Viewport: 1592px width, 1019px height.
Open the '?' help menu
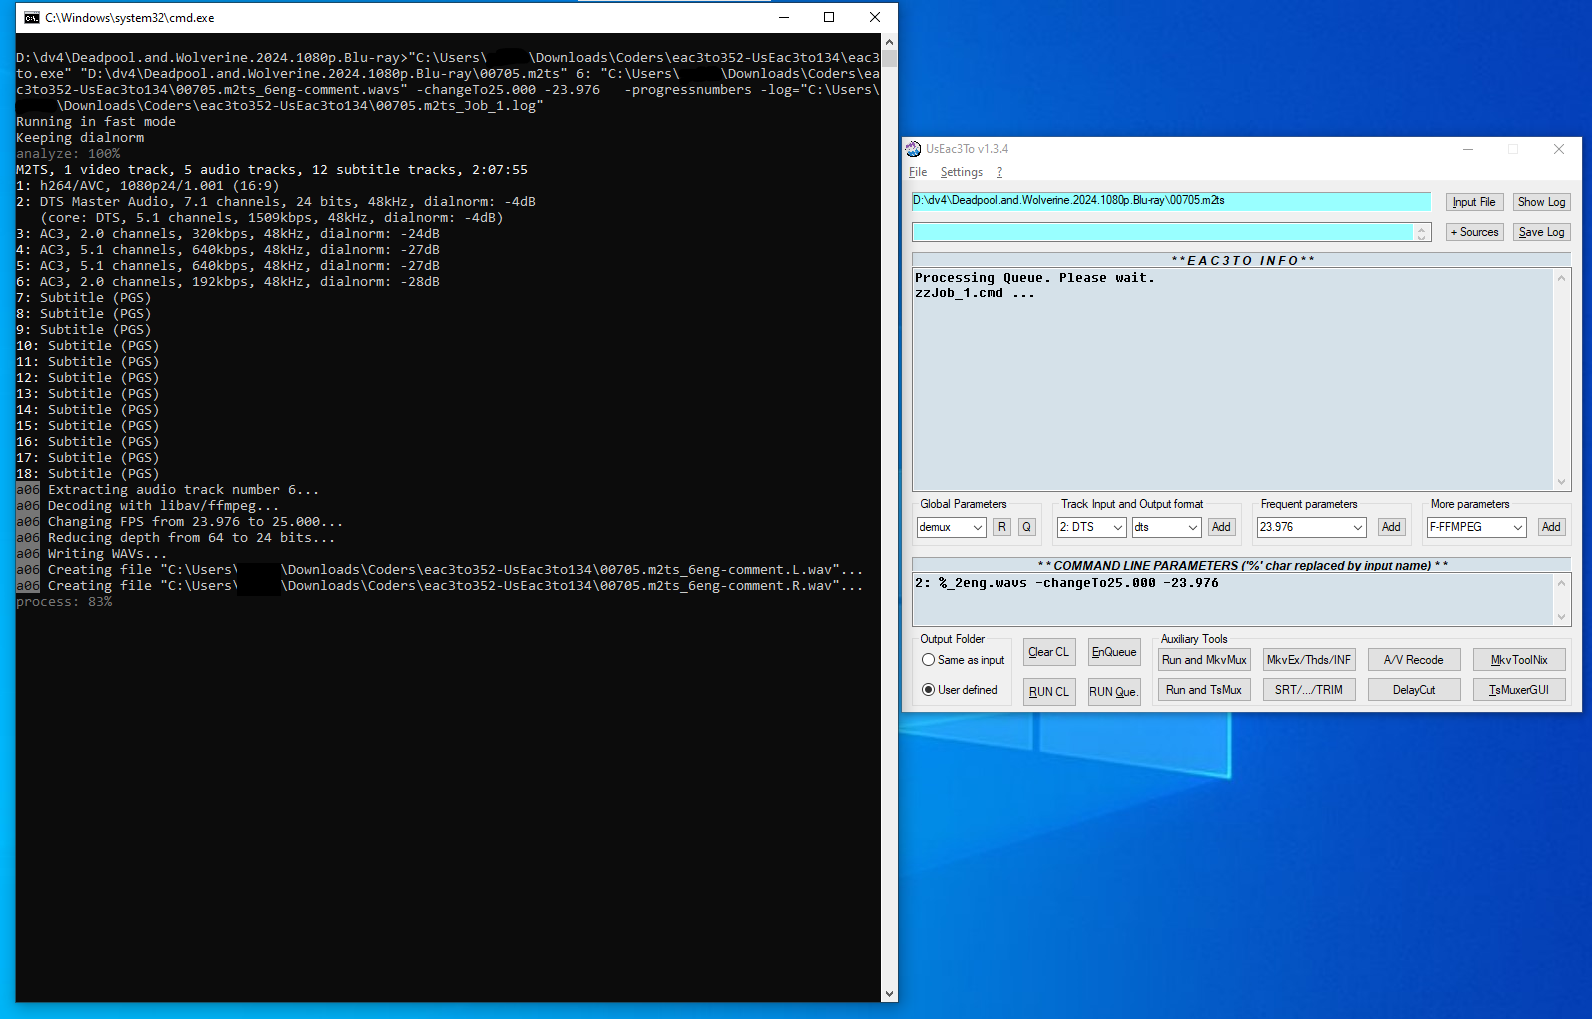[999, 172]
